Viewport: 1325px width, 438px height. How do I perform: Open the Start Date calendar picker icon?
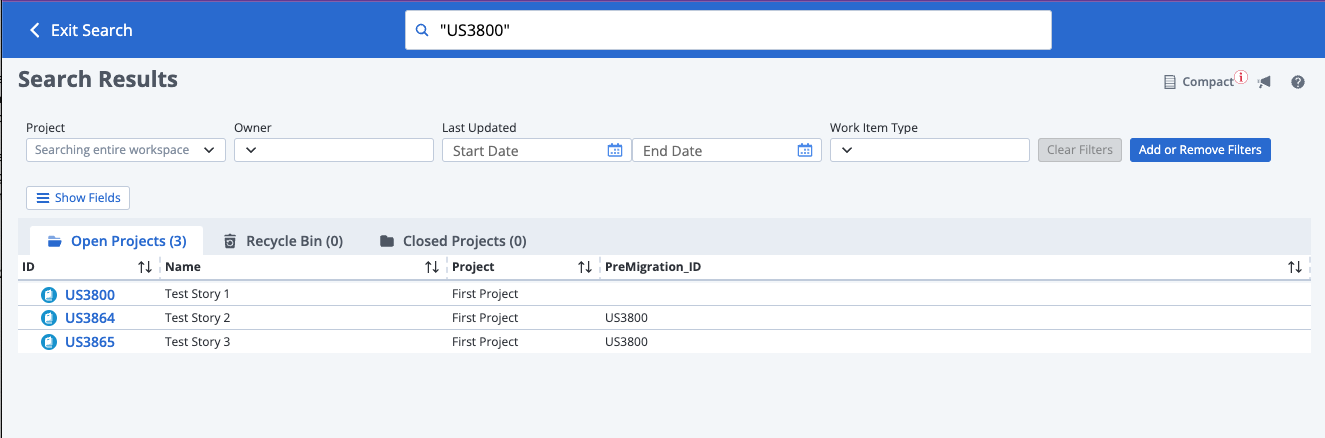click(615, 150)
